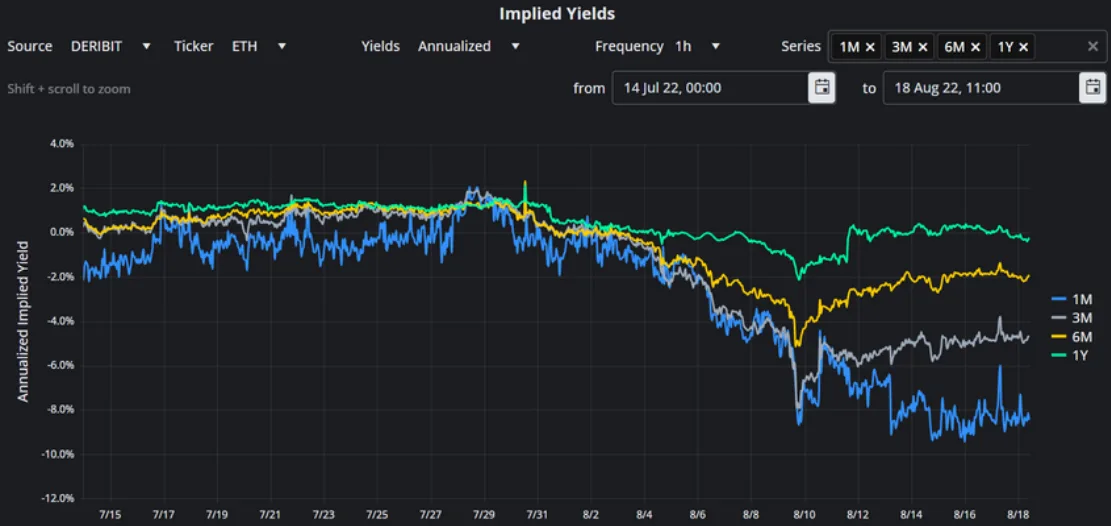Toggle the 6M series in the legend
The image size is (1111, 526).
pos(1071,337)
